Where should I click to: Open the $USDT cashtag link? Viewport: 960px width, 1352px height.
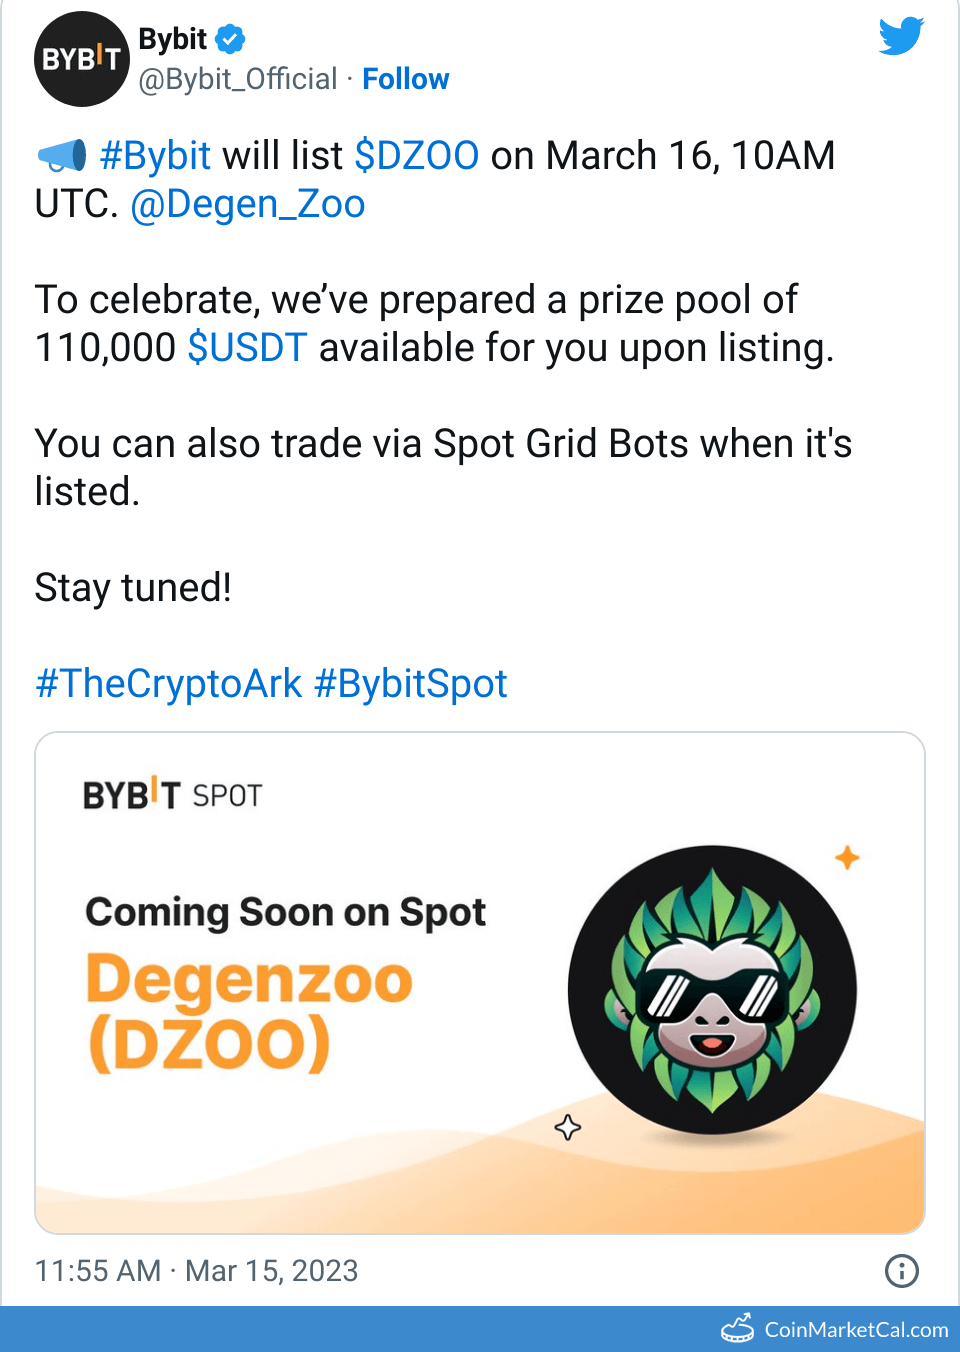point(247,348)
